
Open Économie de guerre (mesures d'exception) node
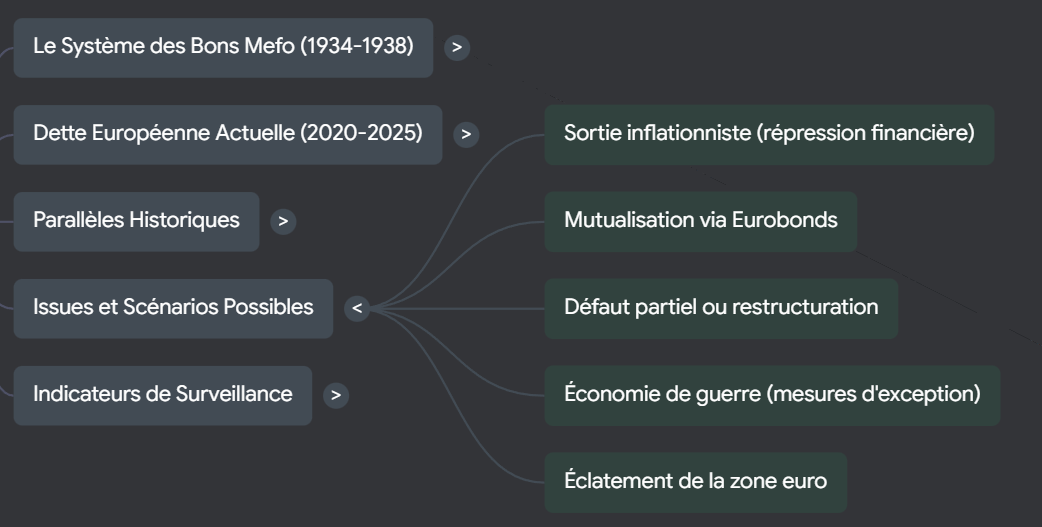tap(772, 395)
